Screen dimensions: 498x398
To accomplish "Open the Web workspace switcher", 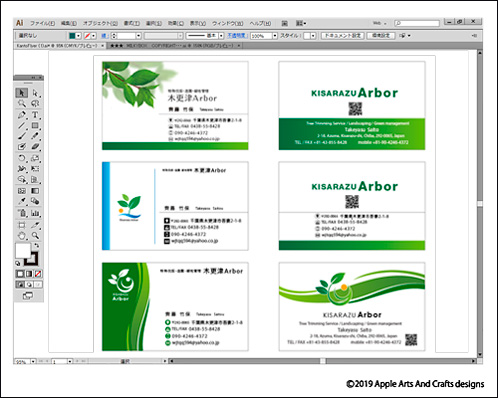I will point(380,23).
